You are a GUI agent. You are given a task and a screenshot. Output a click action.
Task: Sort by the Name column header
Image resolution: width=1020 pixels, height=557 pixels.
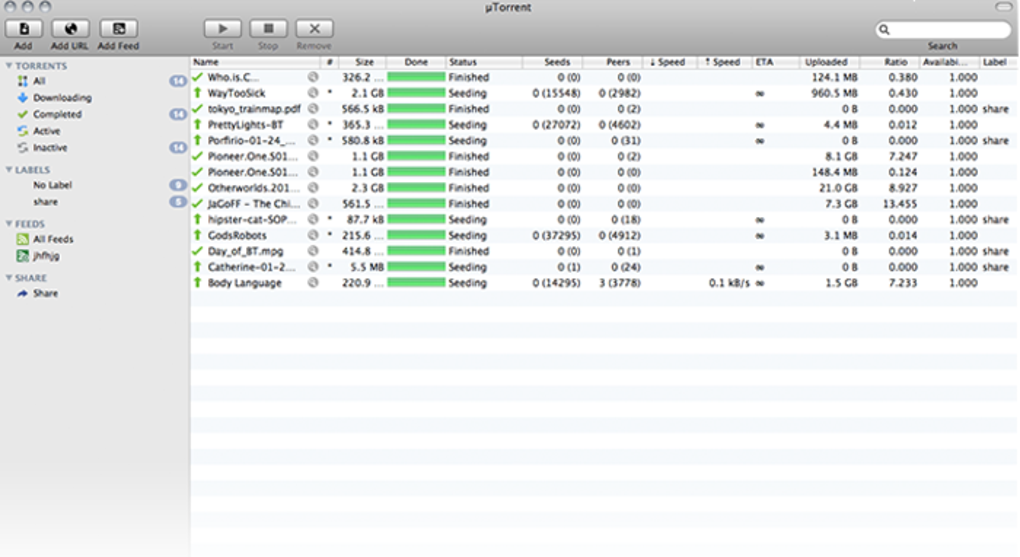tap(255, 62)
